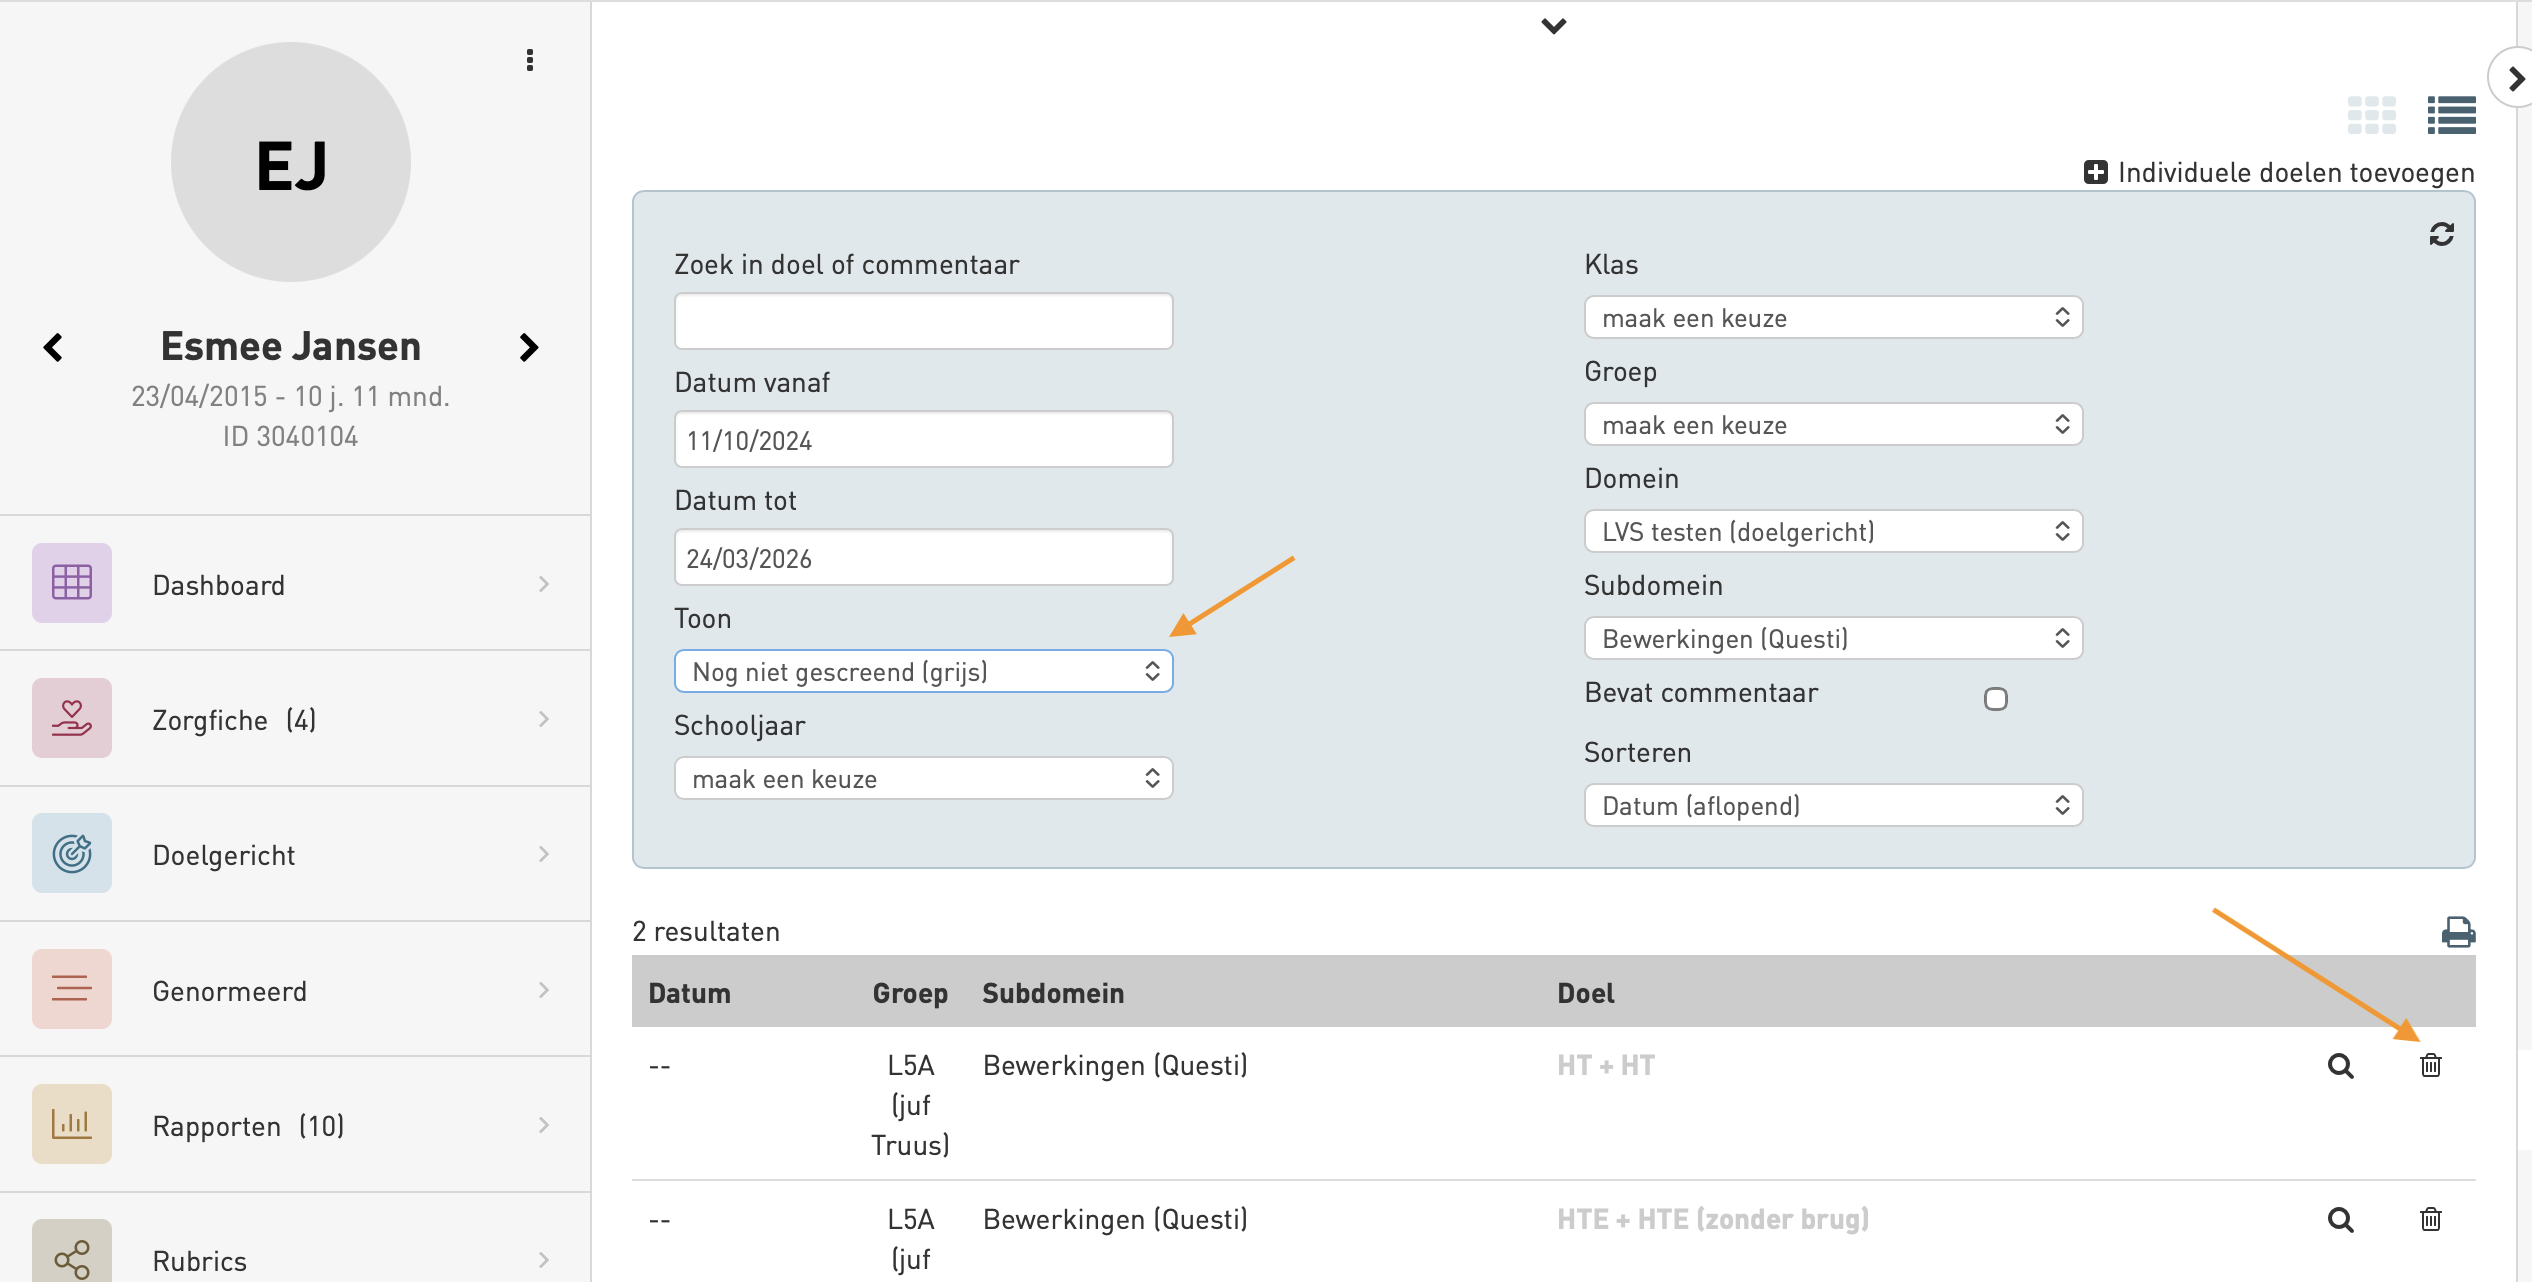Go to the next student arrow
The width and height of the screenshot is (2532, 1282).
pyautogui.click(x=529, y=347)
